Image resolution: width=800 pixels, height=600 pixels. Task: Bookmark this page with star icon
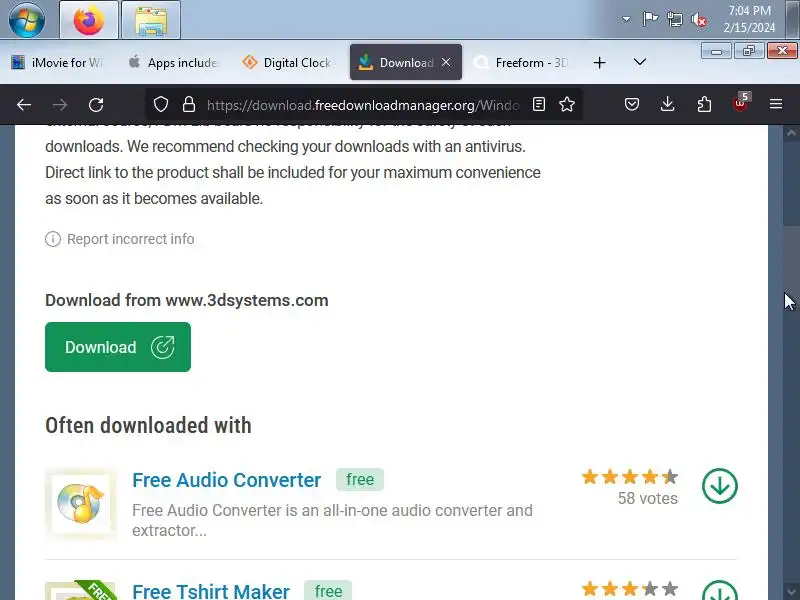point(567,105)
